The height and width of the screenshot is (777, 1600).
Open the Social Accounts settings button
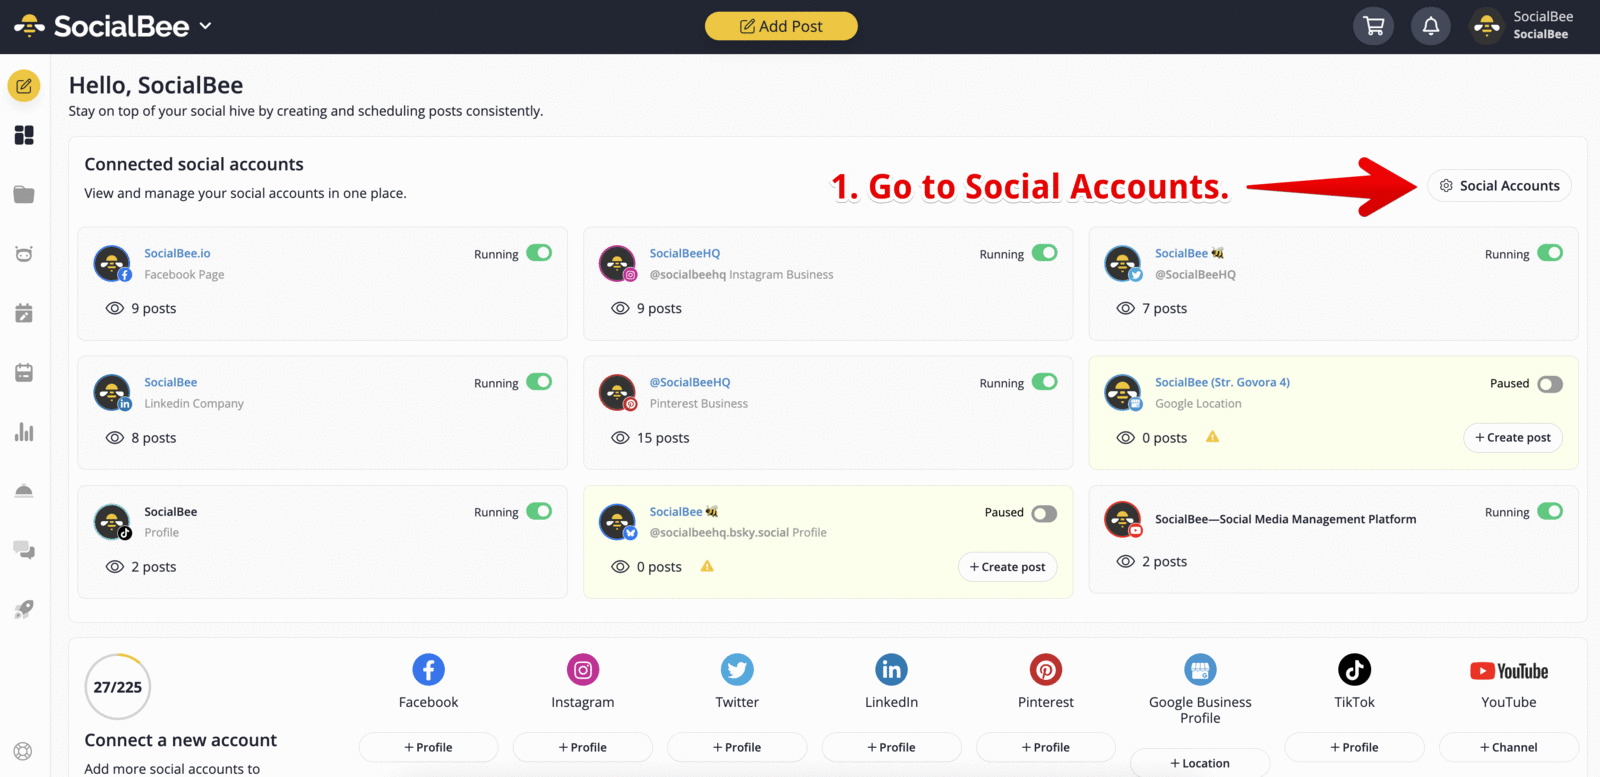1499,186
